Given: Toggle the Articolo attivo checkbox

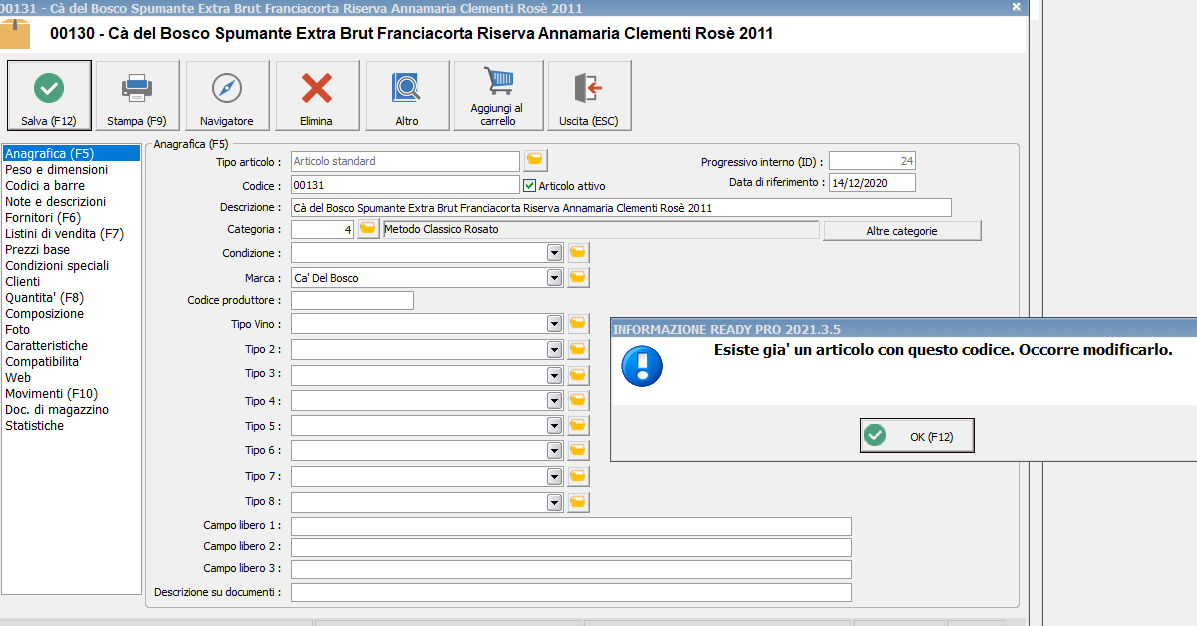Looking at the screenshot, I should pos(529,186).
